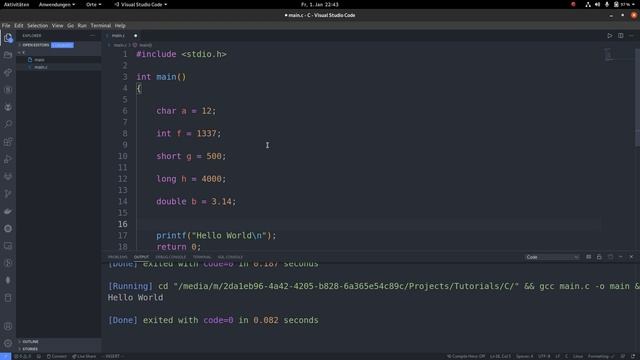Open the Anwendungen applications menu
Screen dimensions: 640x360
click(57, 4)
